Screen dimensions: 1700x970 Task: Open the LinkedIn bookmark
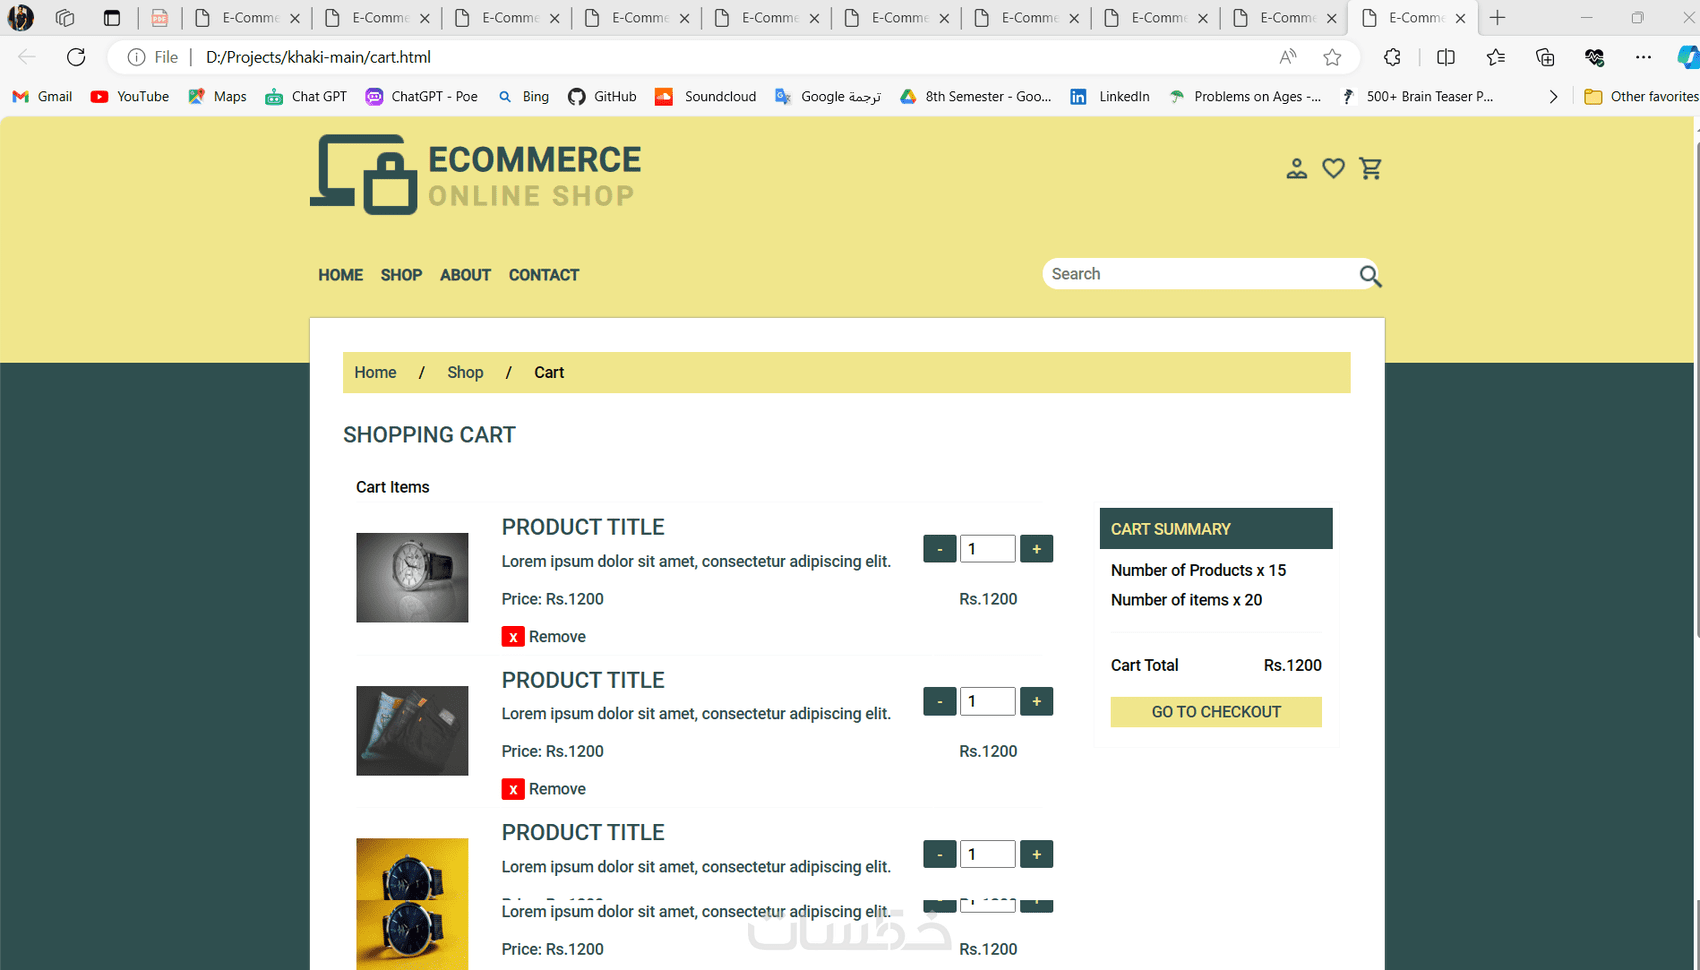point(1110,97)
